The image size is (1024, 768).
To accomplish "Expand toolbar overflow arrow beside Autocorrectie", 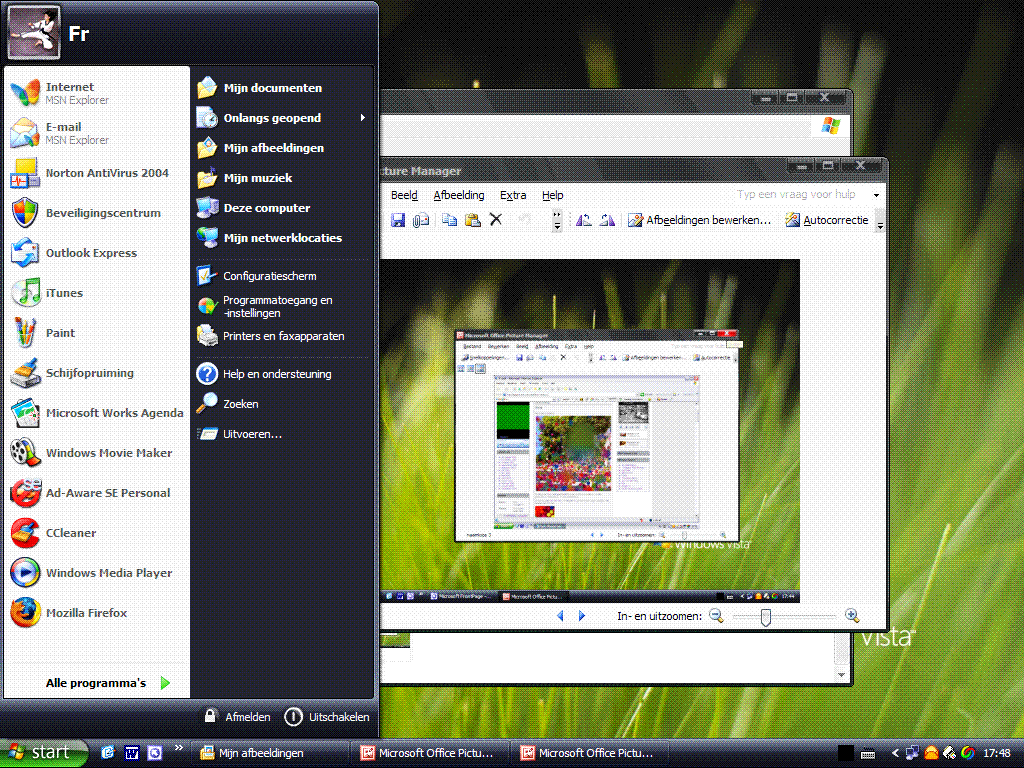I will 880,220.
